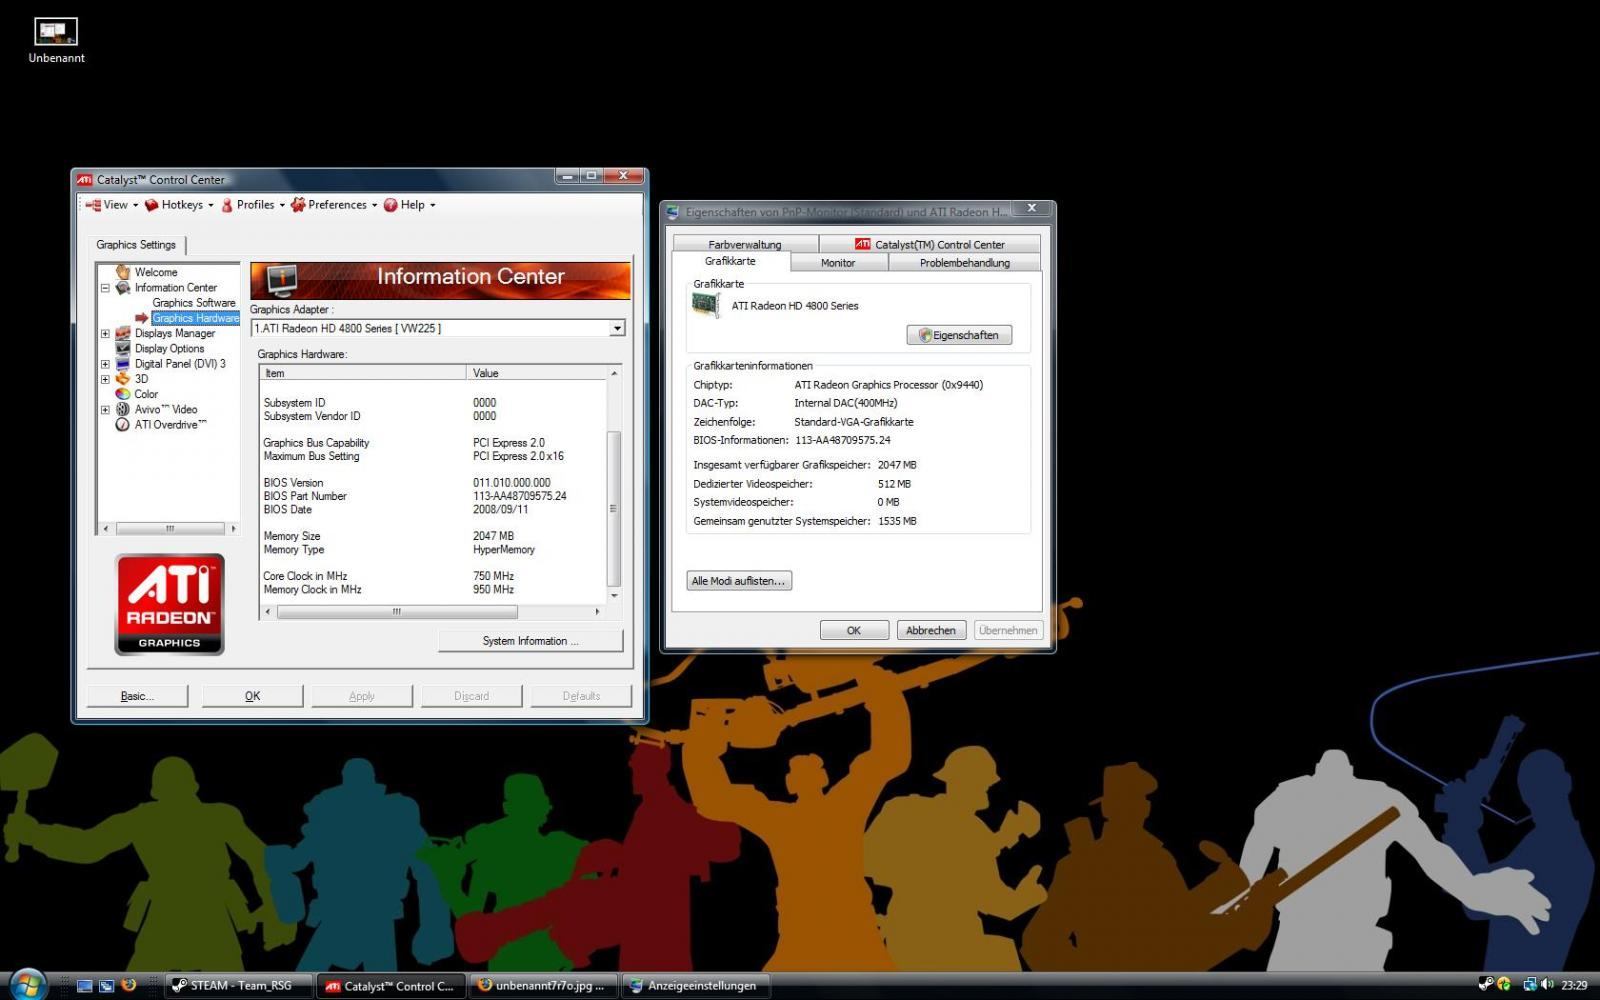1600x1000 pixels.
Task: Click the security shield tray icon
Action: click(1504, 985)
